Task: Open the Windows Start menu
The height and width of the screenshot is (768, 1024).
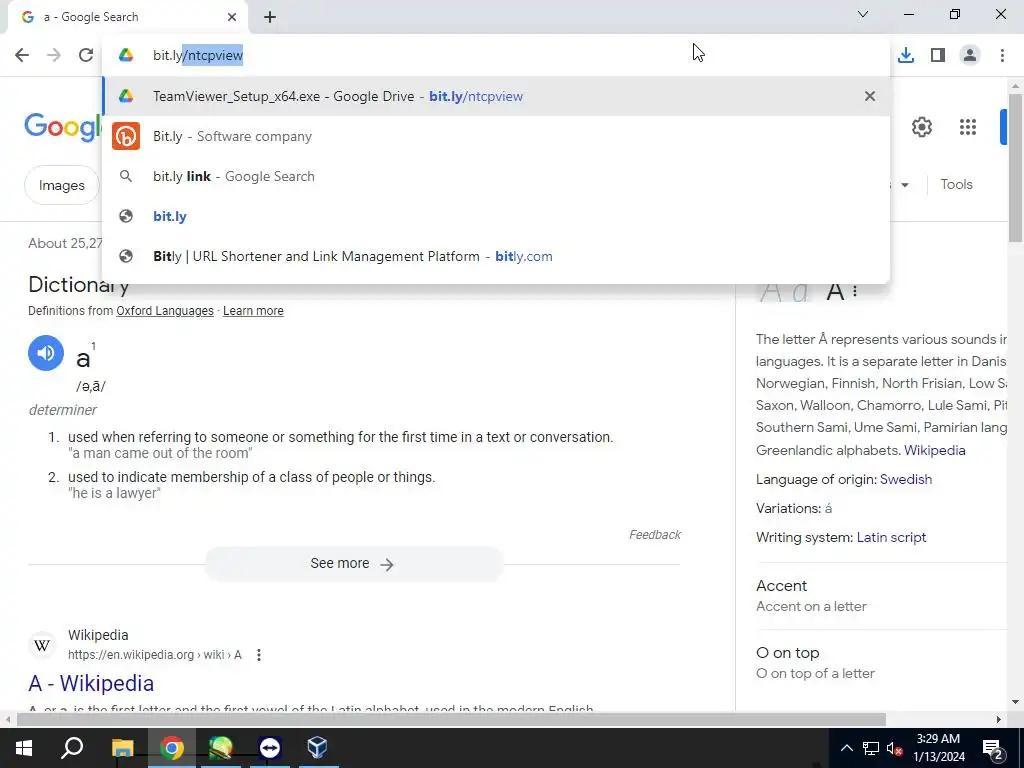Action: pyautogui.click(x=24, y=748)
